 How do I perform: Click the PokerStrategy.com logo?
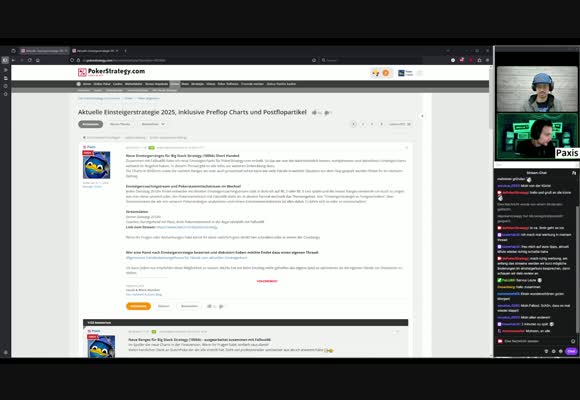click(x=111, y=72)
